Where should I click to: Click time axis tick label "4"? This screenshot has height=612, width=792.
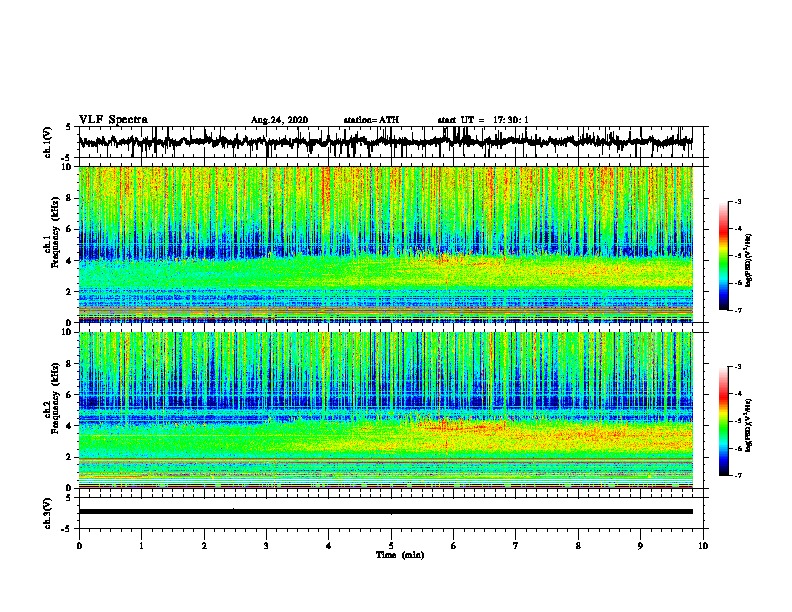(x=329, y=546)
